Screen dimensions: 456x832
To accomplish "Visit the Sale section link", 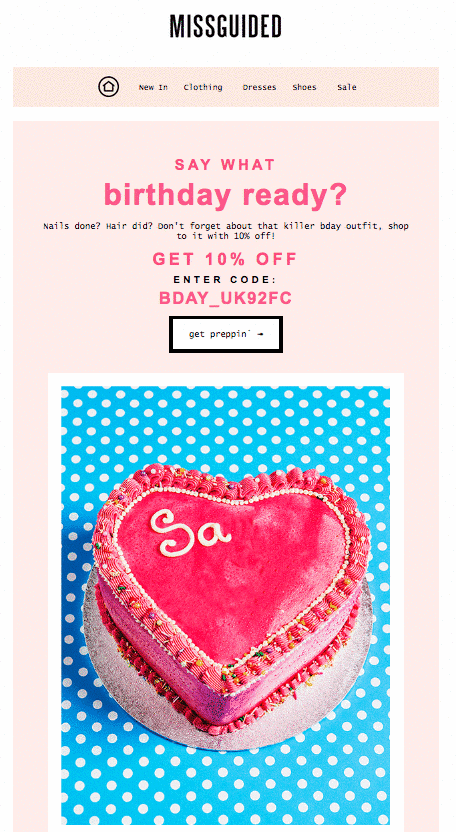I will coord(347,87).
